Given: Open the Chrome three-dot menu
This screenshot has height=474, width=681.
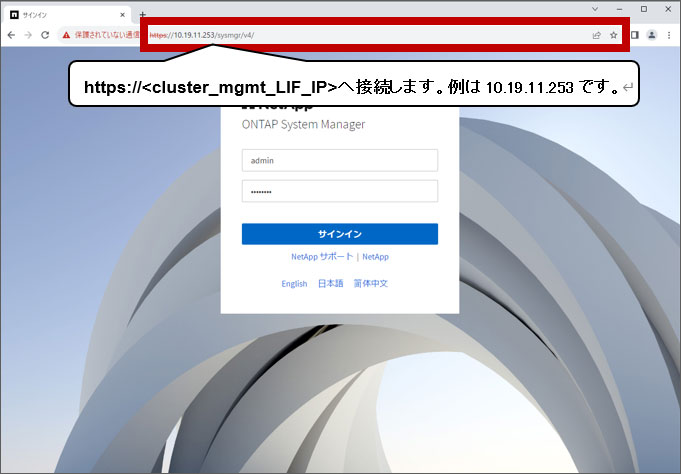Looking at the screenshot, I should point(669,35).
